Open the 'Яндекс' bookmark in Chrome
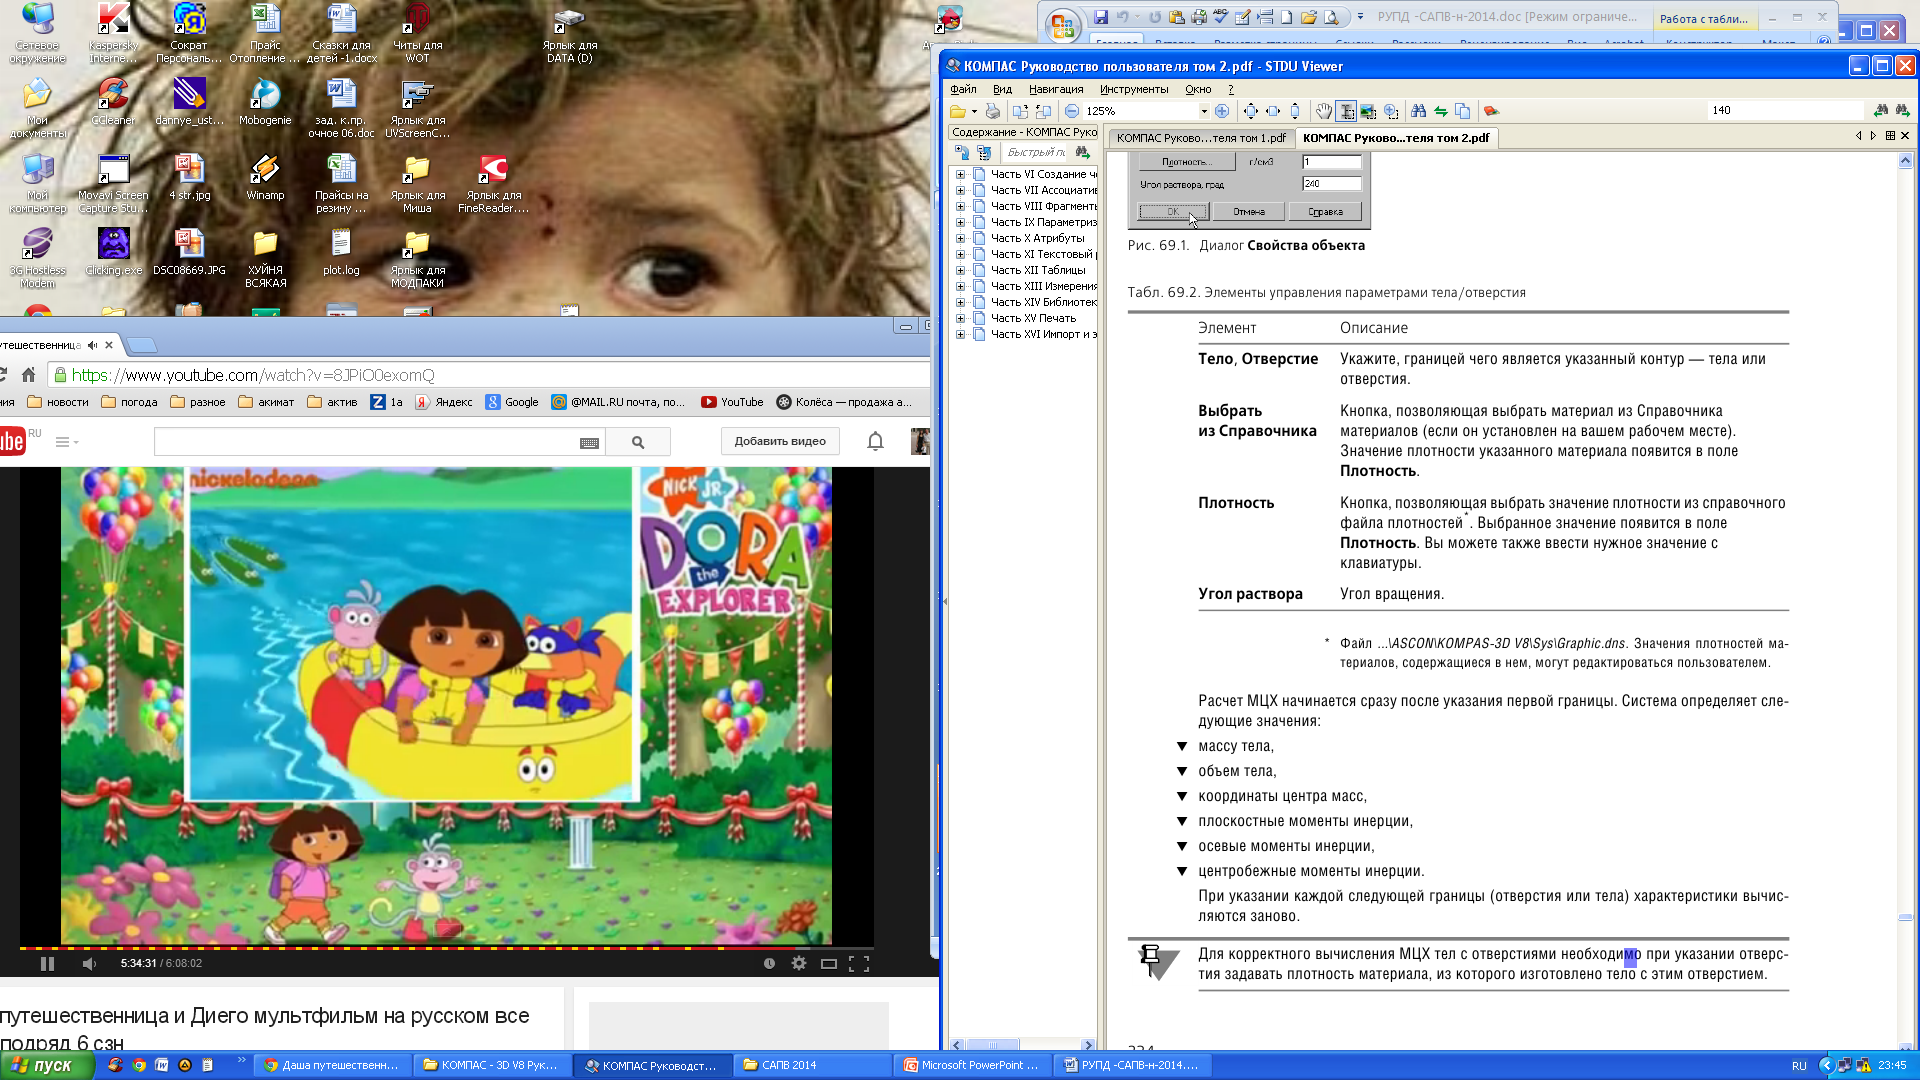Image resolution: width=1920 pixels, height=1080 pixels. click(443, 402)
